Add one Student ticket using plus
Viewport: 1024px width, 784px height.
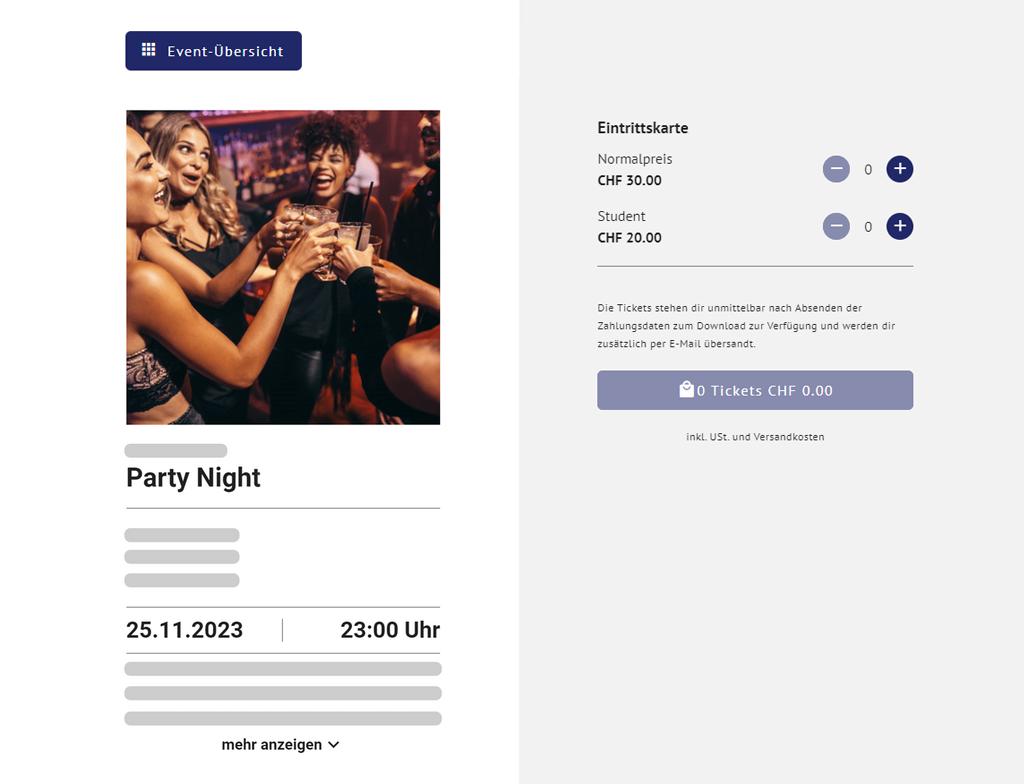tap(900, 227)
